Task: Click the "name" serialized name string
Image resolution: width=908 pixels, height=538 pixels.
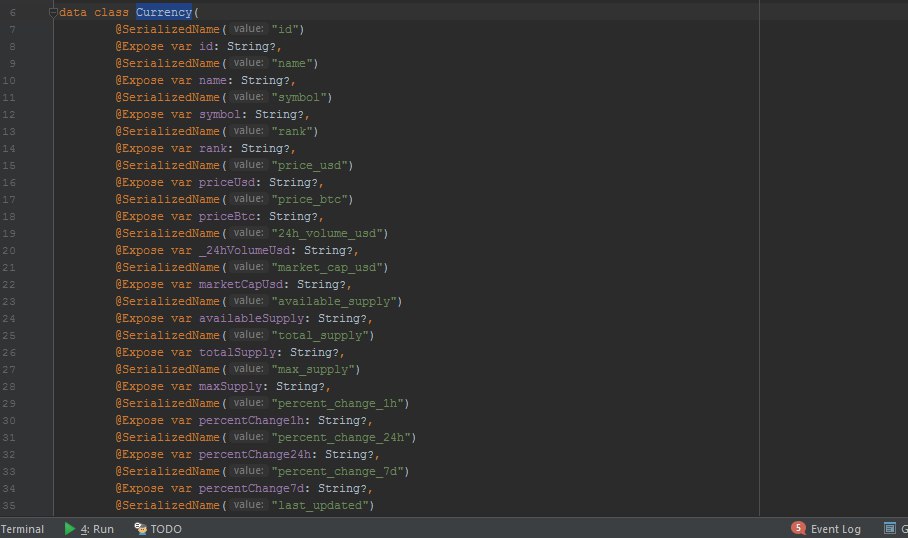Action: (x=291, y=63)
